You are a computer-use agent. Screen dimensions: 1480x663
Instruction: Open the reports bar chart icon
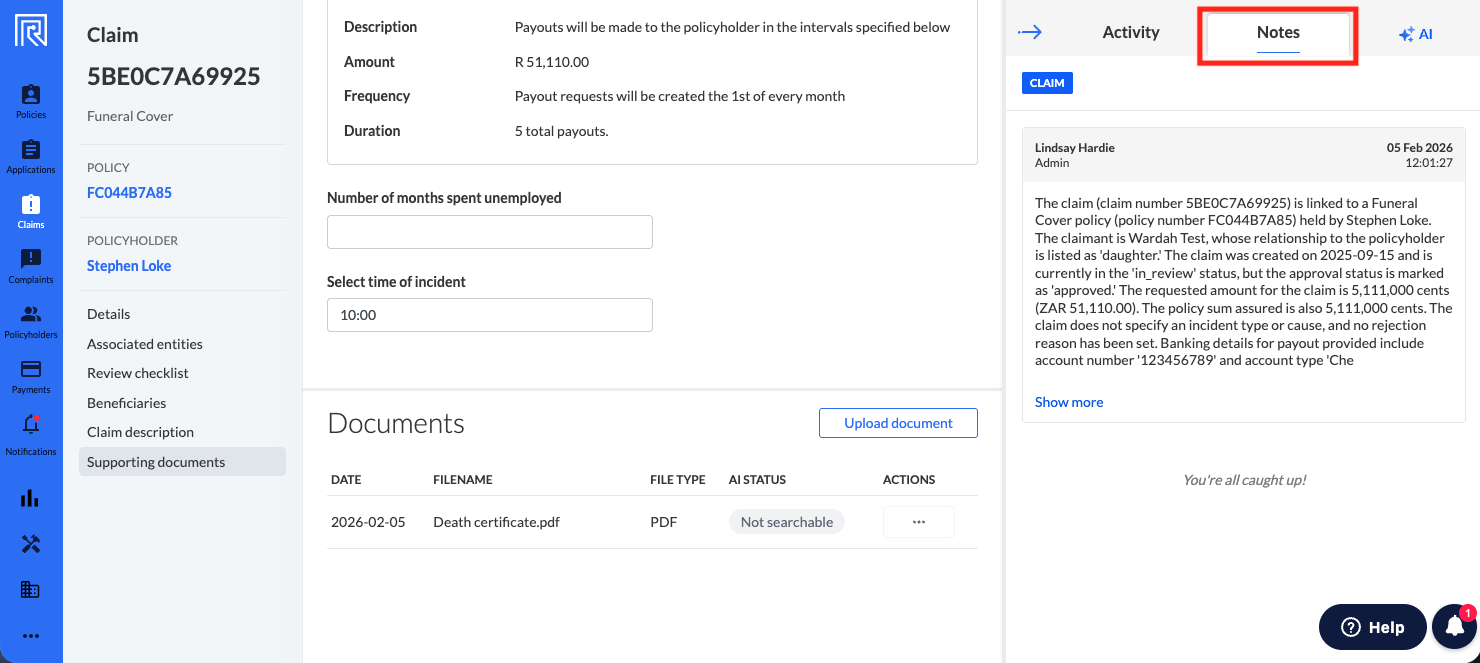point(31,498)
